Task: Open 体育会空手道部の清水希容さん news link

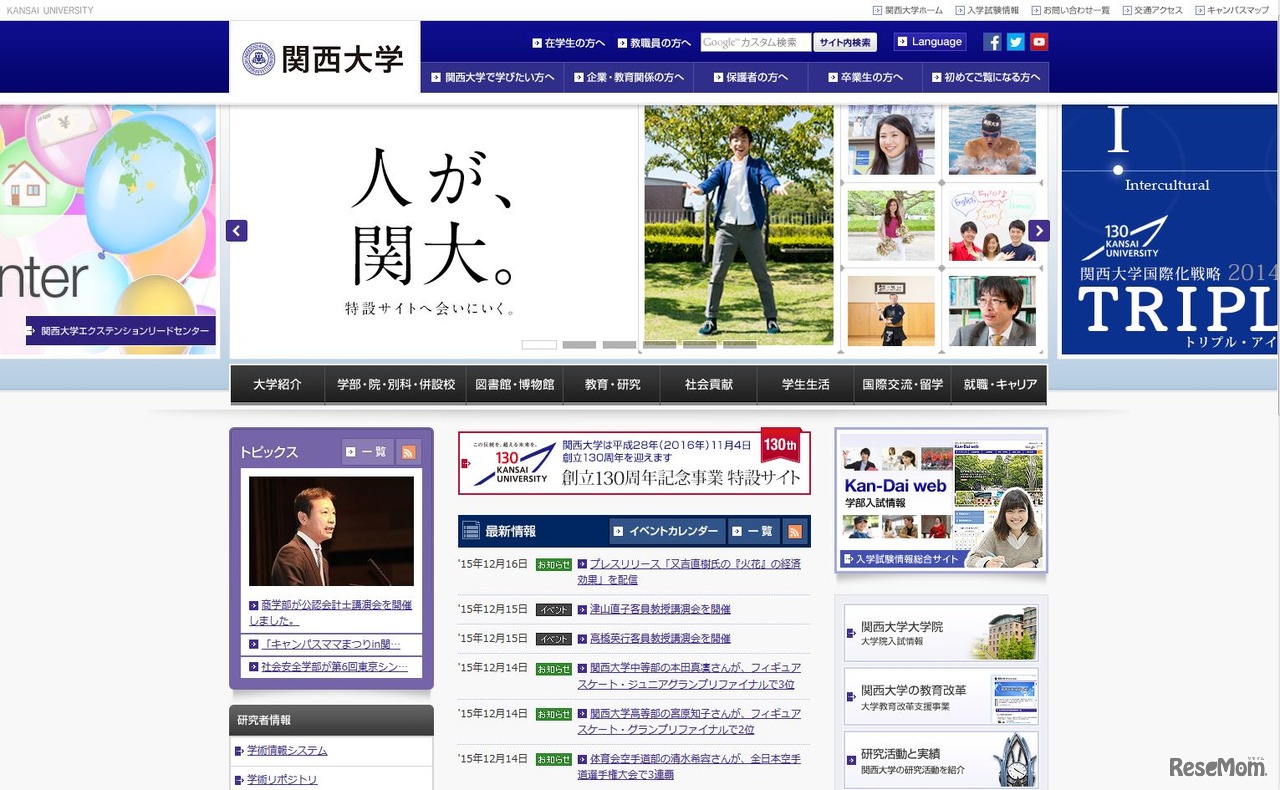Action: [x=689, y=766]
